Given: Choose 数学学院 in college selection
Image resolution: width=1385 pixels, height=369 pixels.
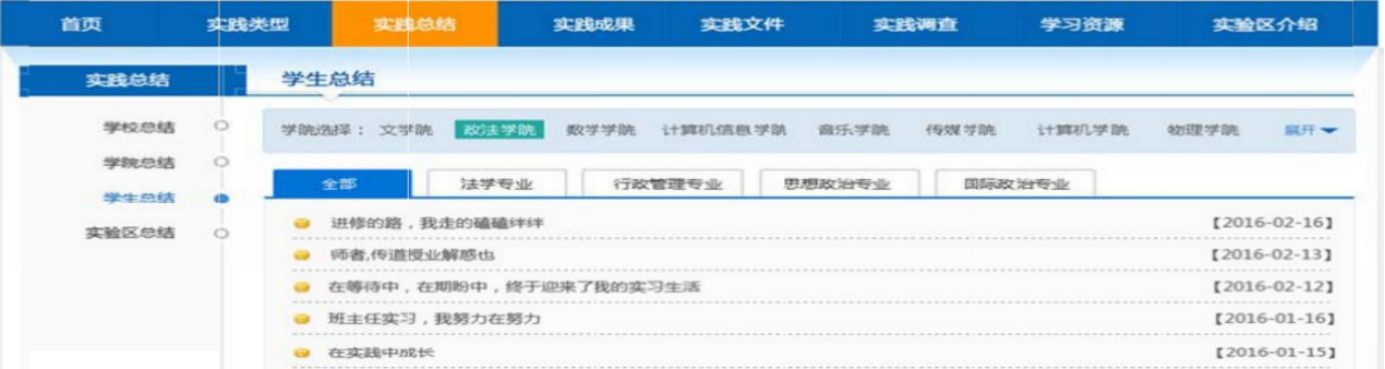Looking at the screenshot, I should (600, 130).
